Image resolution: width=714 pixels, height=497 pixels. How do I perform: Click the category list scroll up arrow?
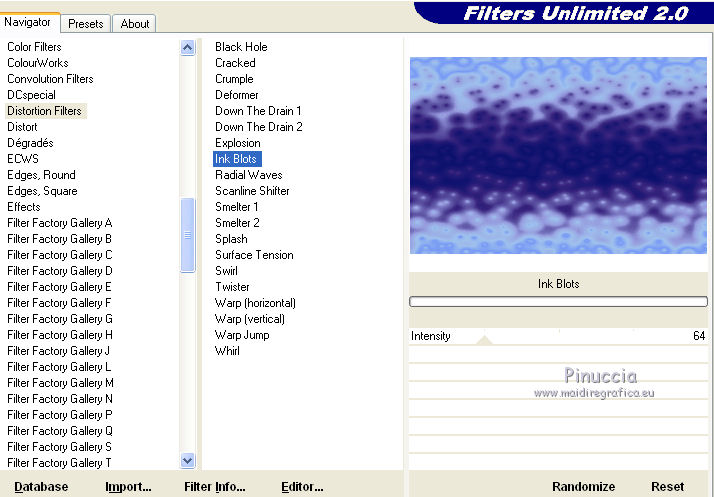[187, 47]
